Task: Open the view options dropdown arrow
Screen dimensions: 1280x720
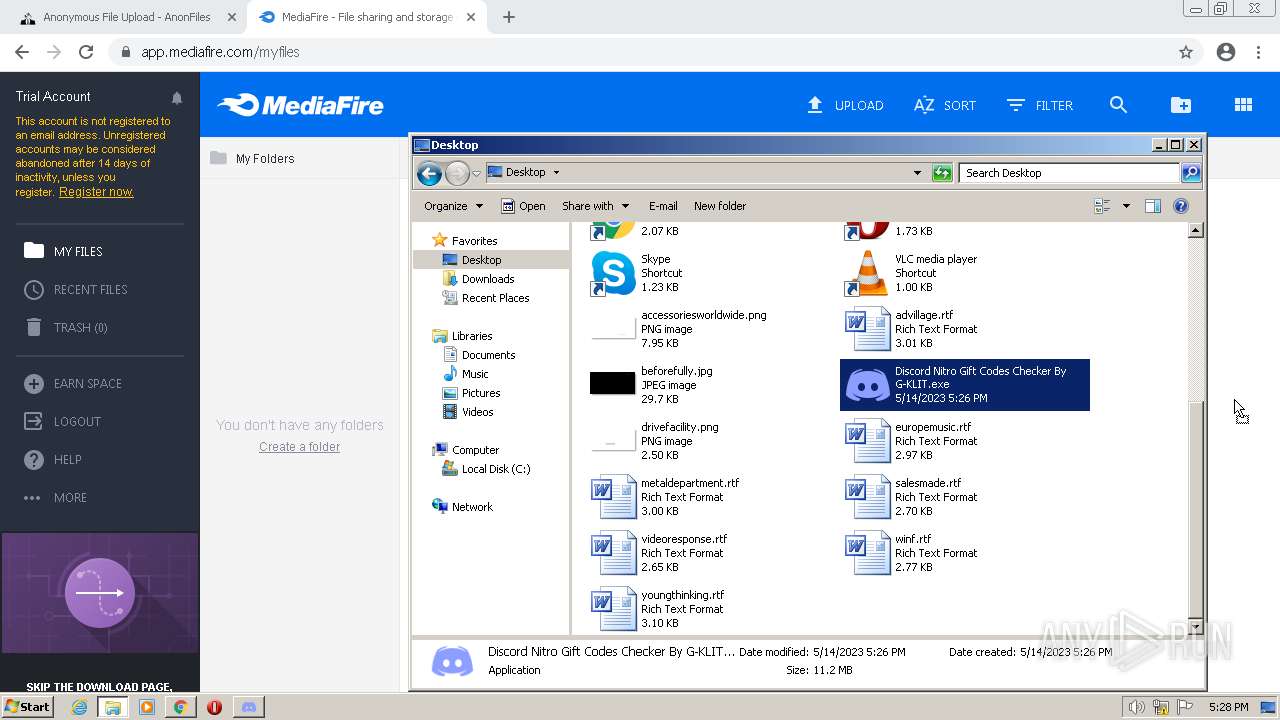Action: [x=1126, y=206]
